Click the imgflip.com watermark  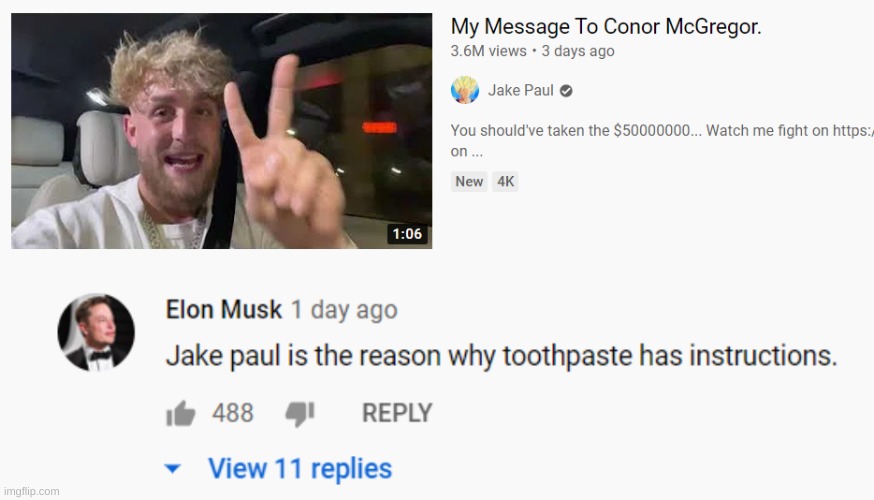coord(31,491)
